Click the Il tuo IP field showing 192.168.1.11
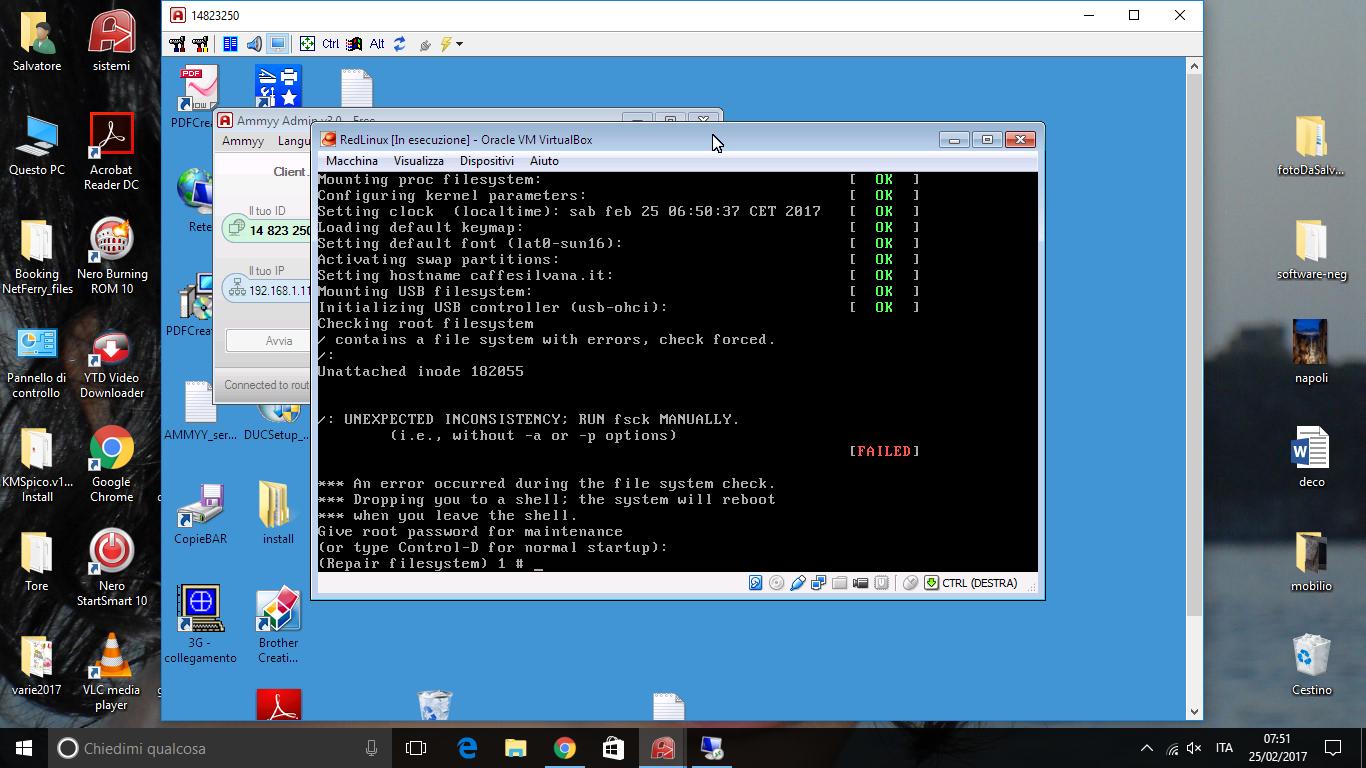This screenshot has height=768, width=1366. [x=268, y=290]
